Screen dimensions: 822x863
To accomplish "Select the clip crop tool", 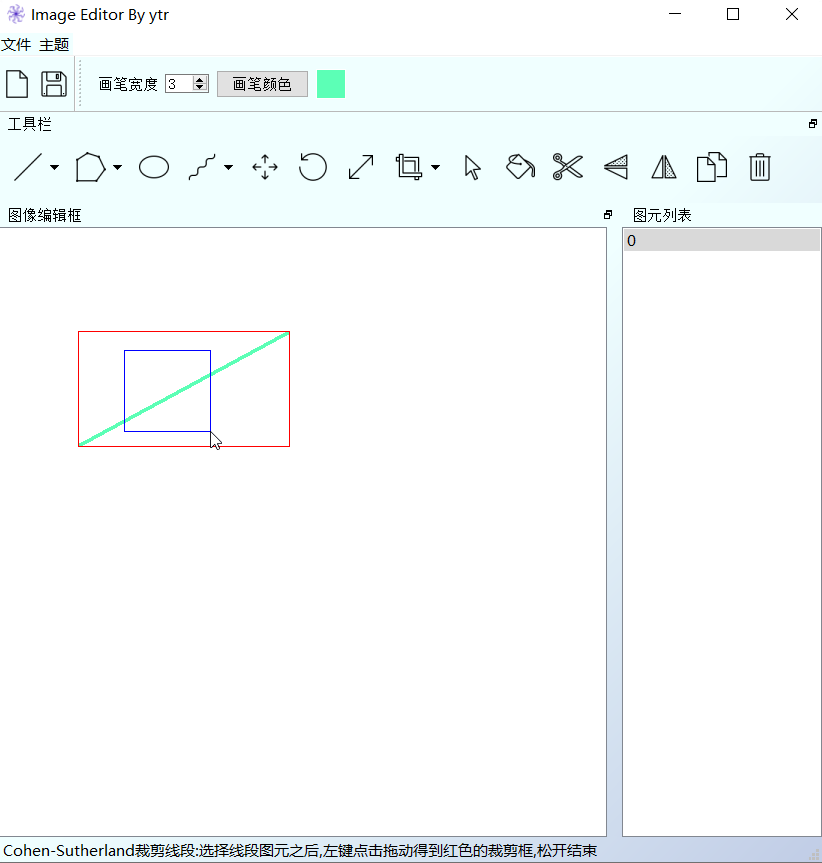I will (409, 167).
